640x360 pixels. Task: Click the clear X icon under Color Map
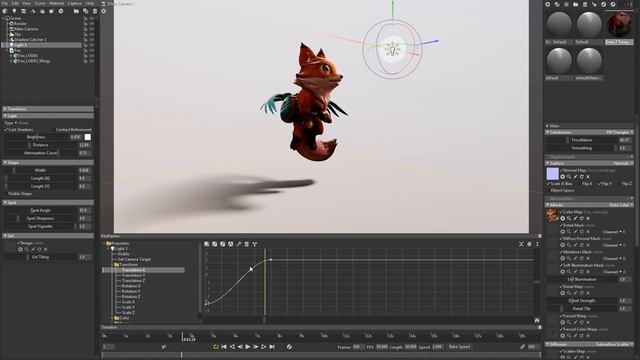point(588,218)
